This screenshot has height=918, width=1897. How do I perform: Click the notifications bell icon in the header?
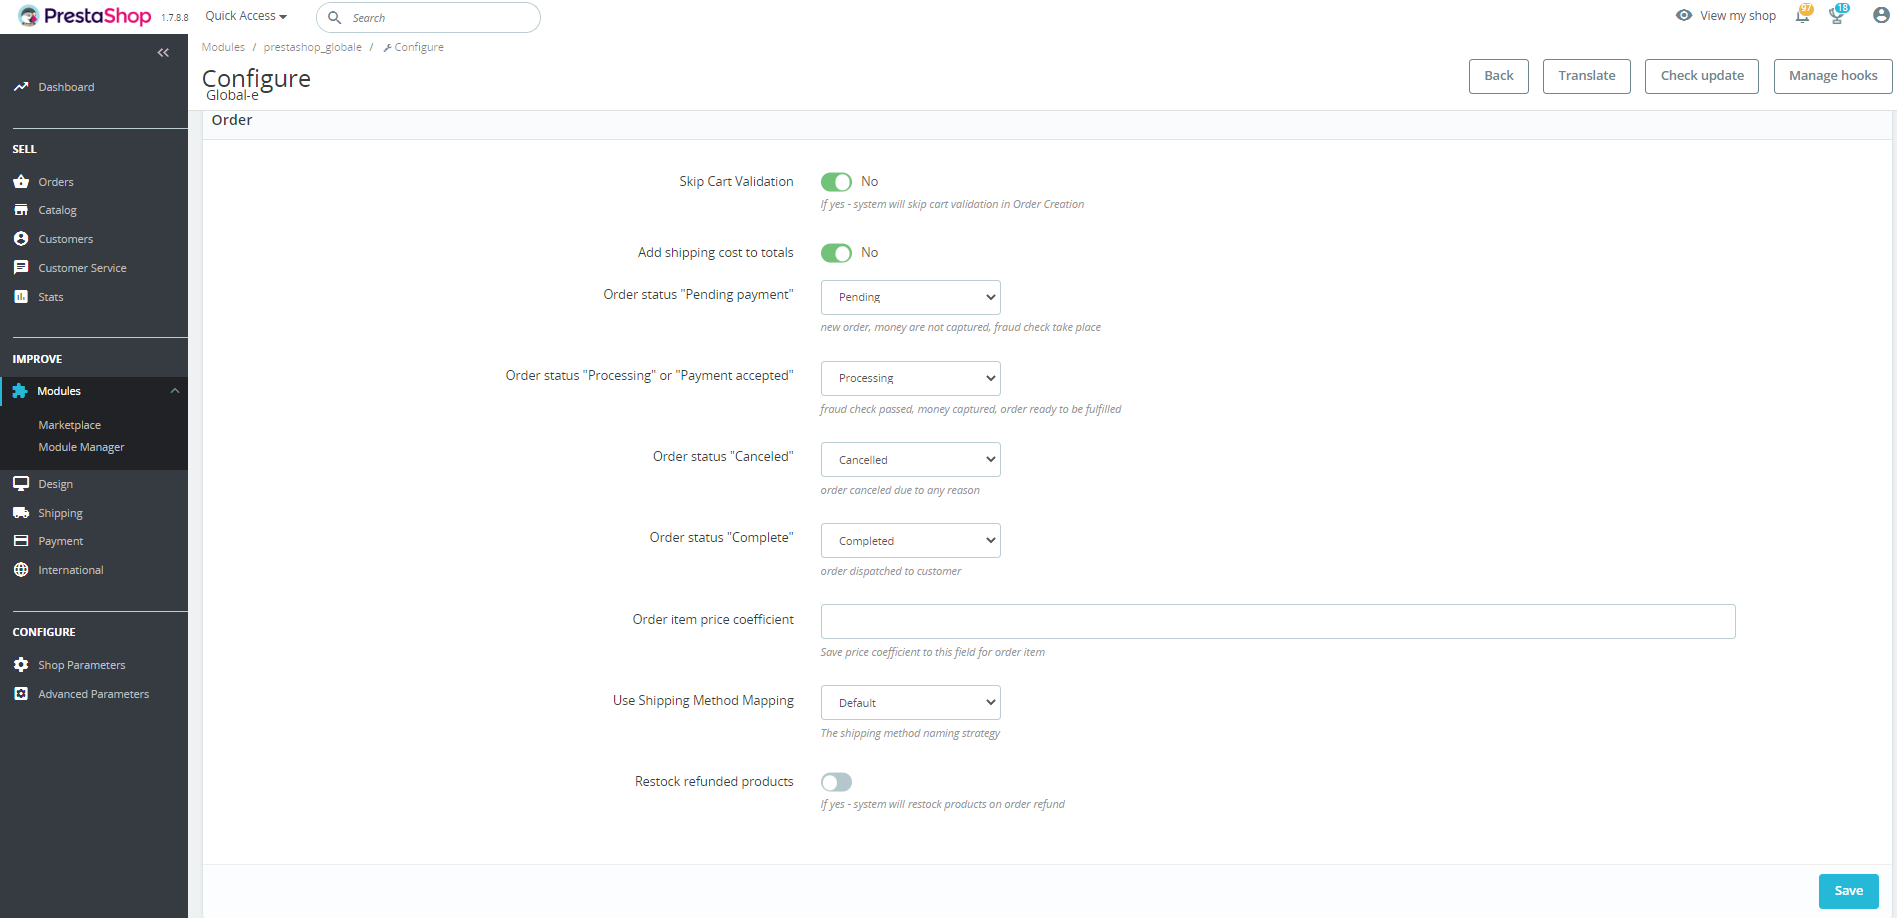(1802, 15)
